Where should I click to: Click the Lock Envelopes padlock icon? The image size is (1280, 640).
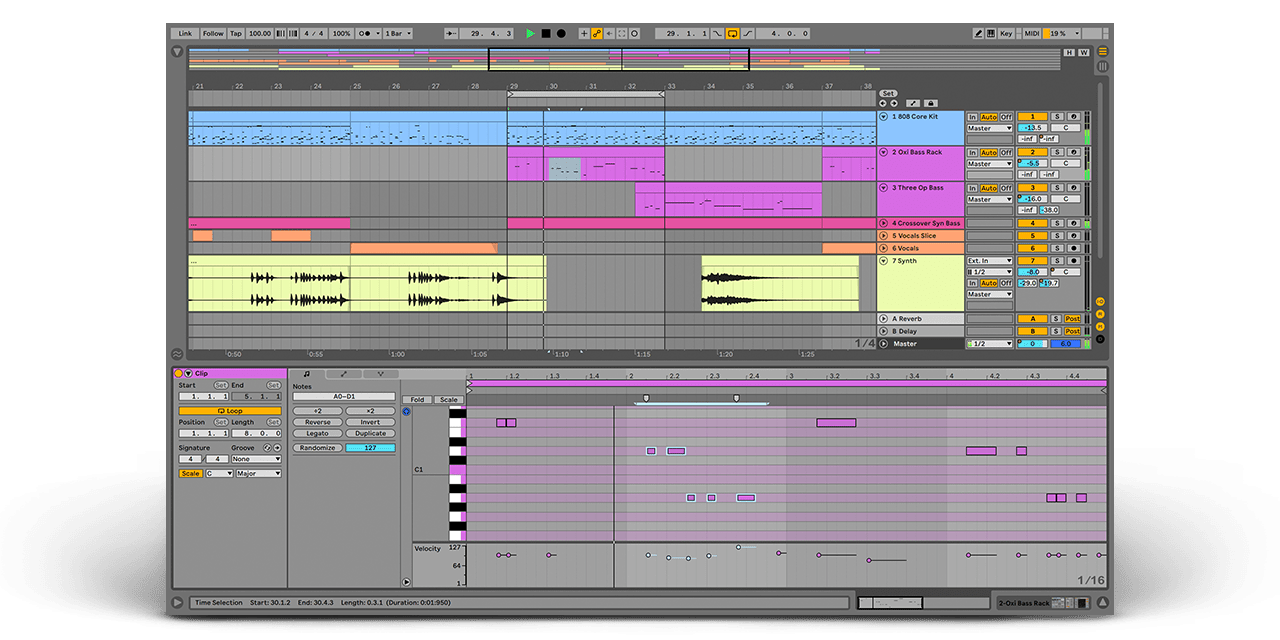click(930, 103)
